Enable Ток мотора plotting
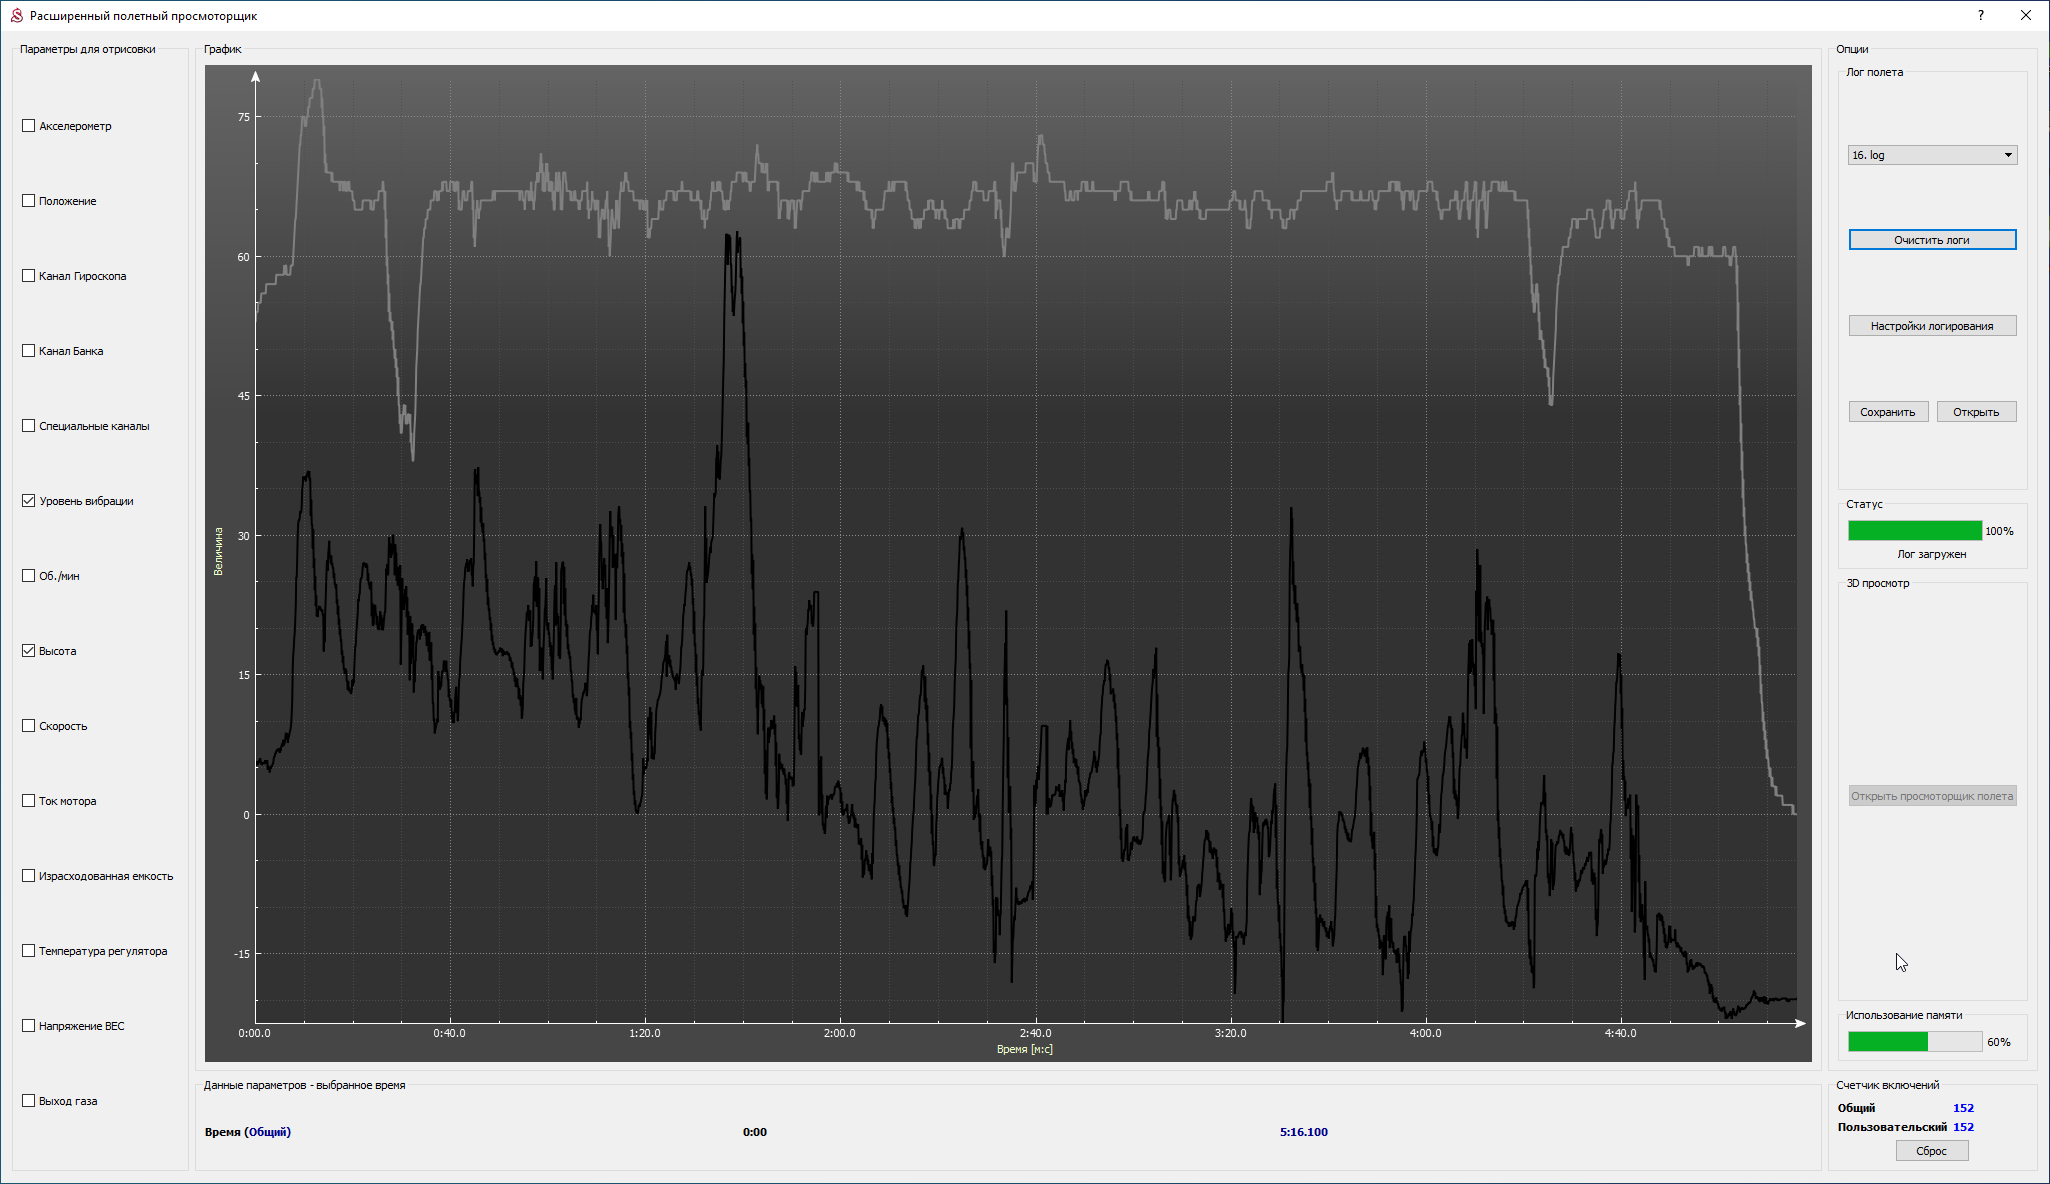 [x=29, y=801]
